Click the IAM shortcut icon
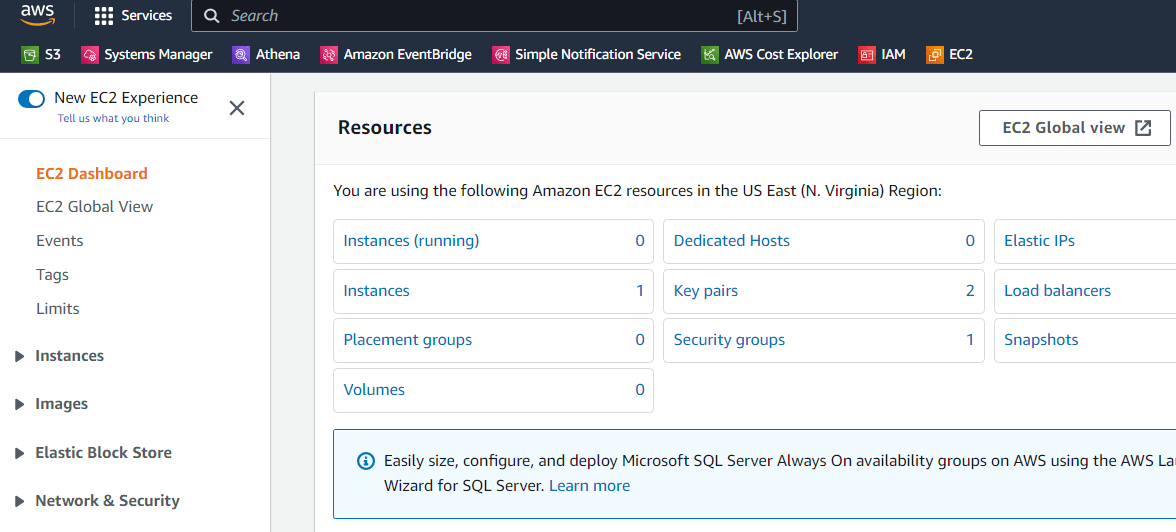 point(867,54)
